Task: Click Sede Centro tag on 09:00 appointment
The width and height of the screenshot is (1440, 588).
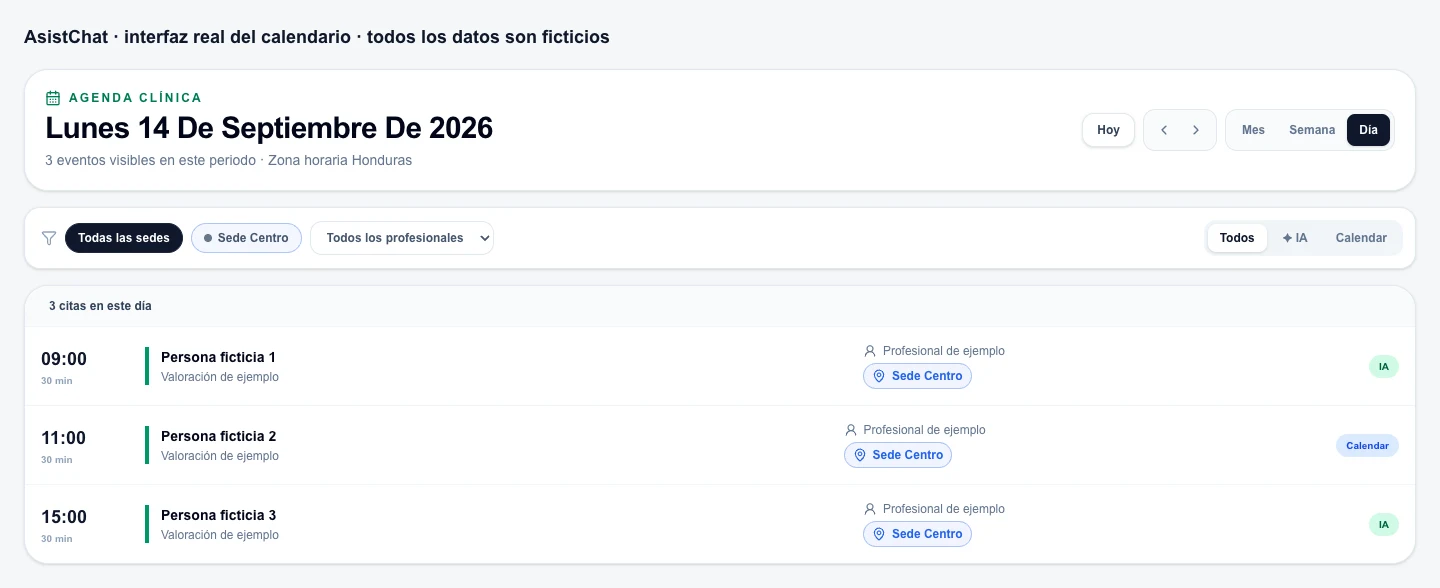Action: pos(917,376)
